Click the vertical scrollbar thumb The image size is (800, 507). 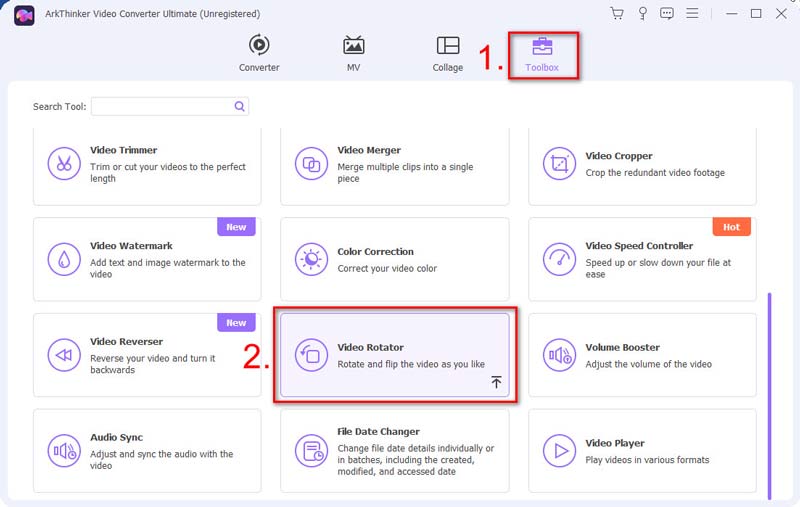[x=769, y=396]
